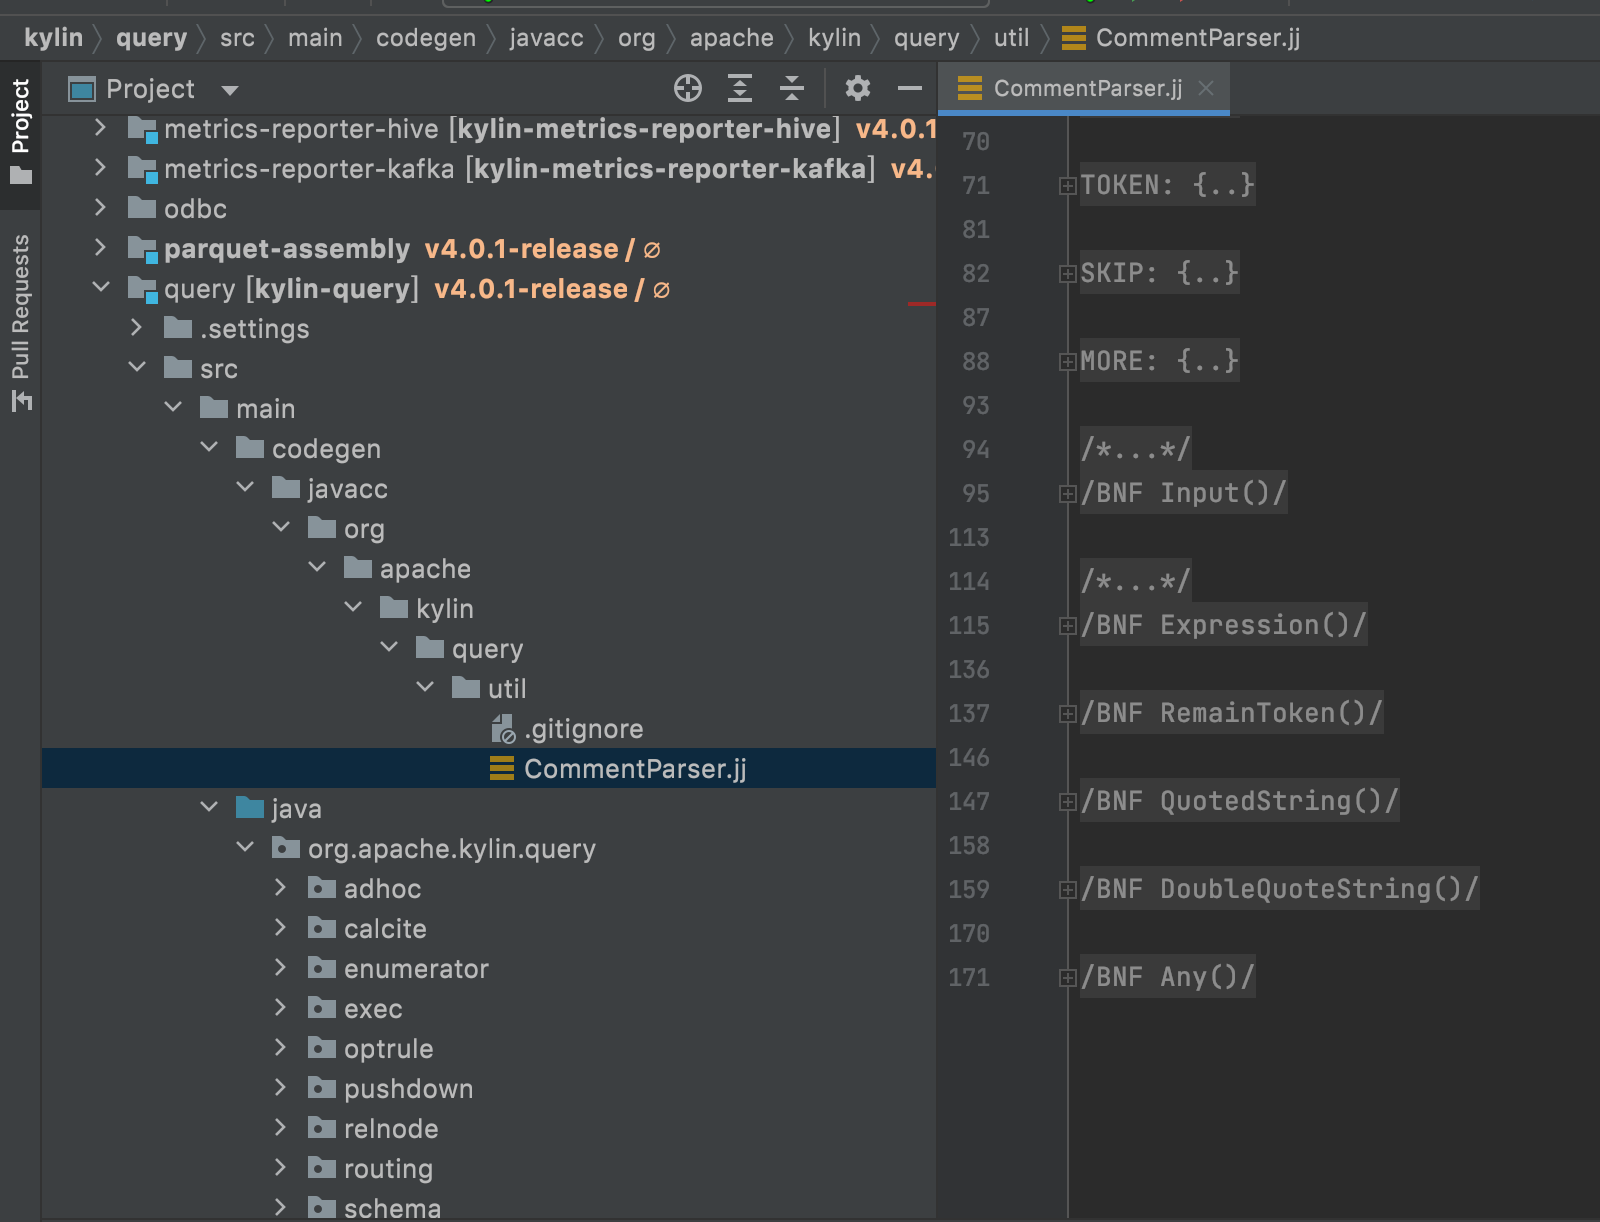Click the Select Opened File locate icon
The width and height of the screenshot is (1600, 1222).
coord(688,88)
